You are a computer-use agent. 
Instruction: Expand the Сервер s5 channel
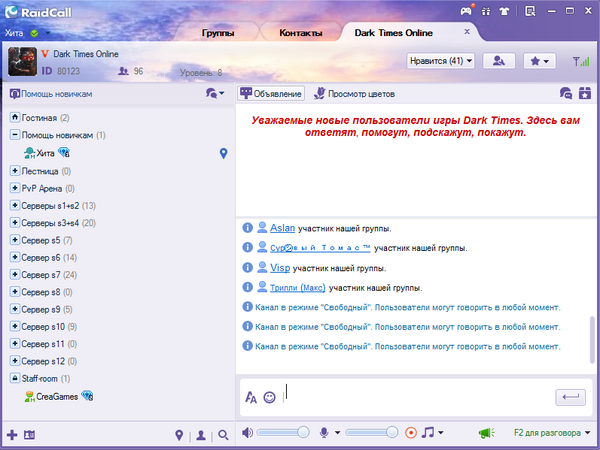15,240
